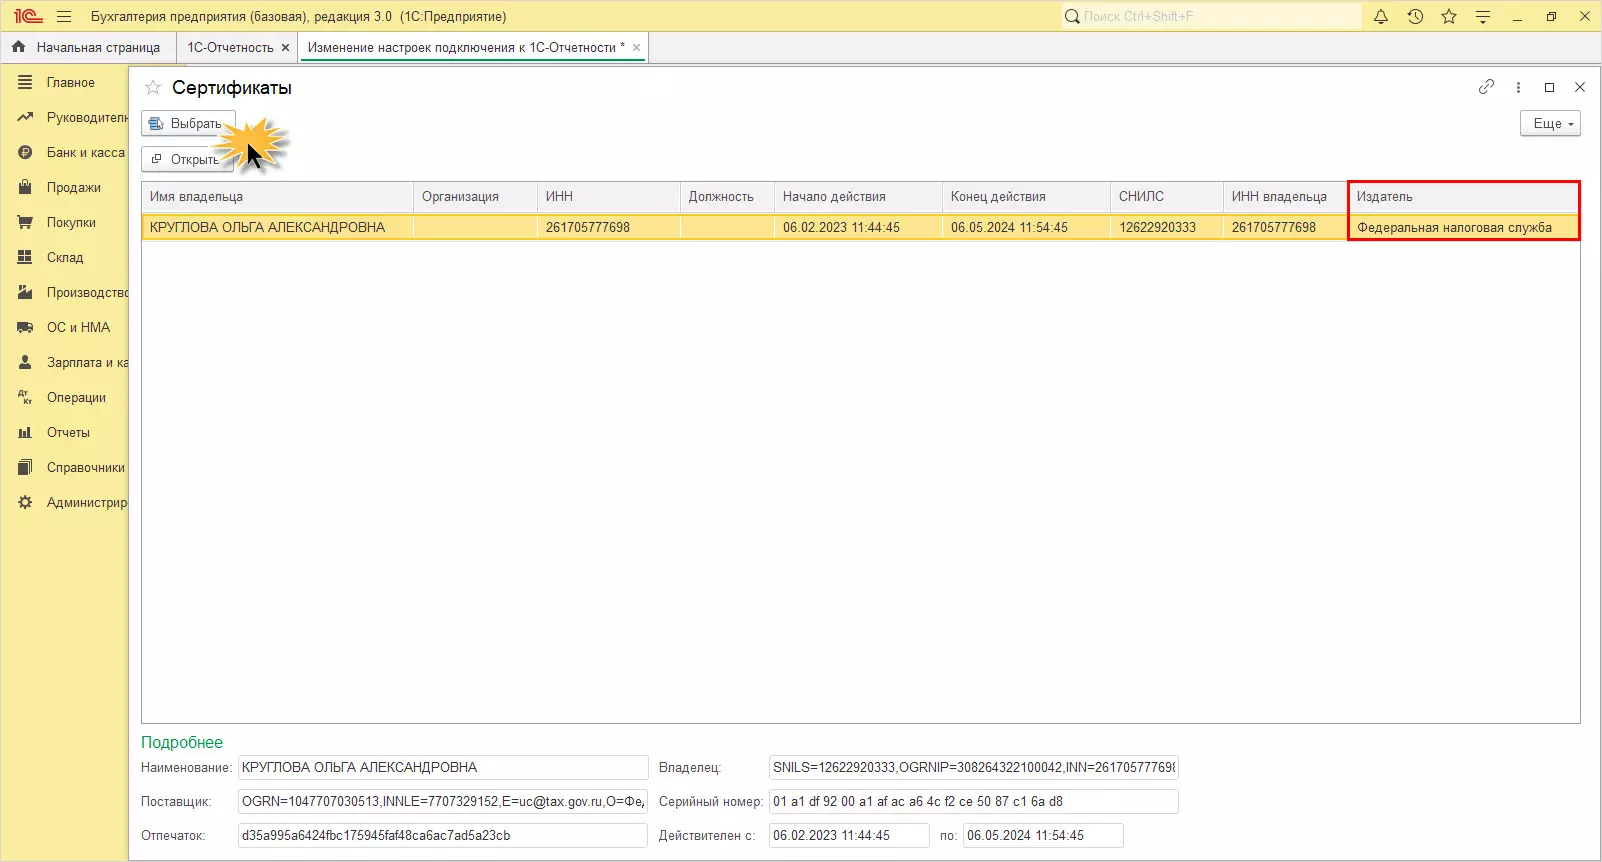Screen dimensions: 1602x862
Task: Switch to Начальная страница tab
Action: click(x=88, y=47)
